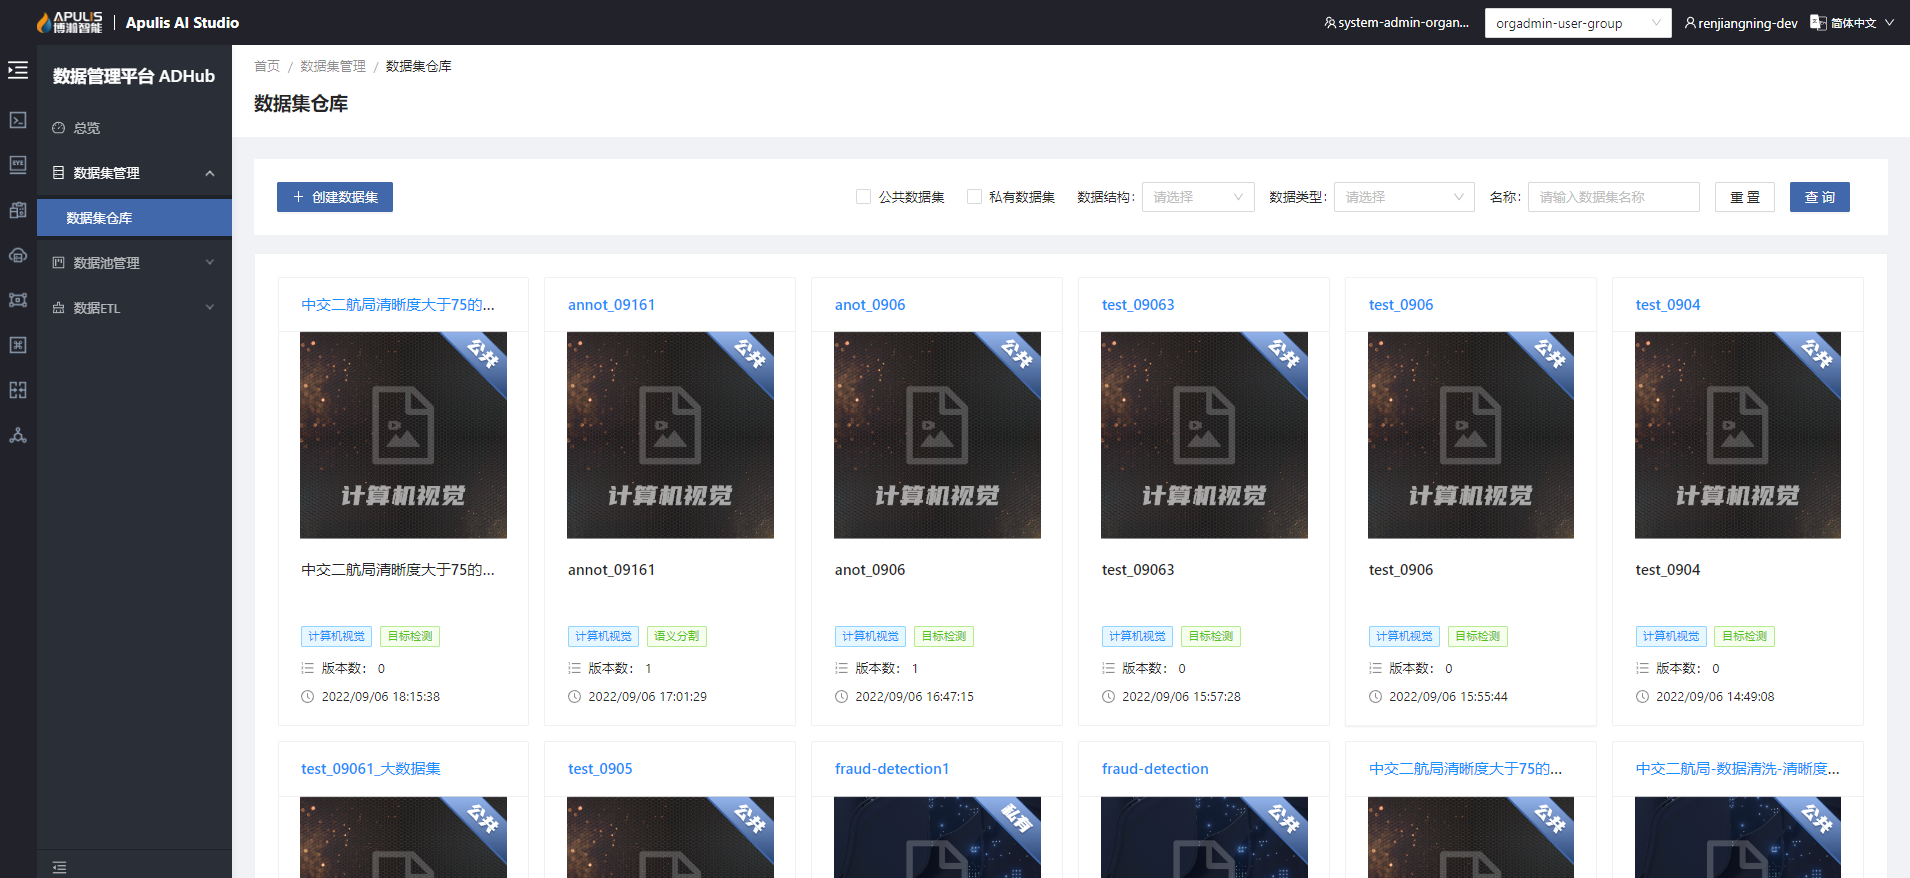Open the annot_09161 title link
The width and height of the screenshot is (1910, 878).
click(x=611, y=305)
